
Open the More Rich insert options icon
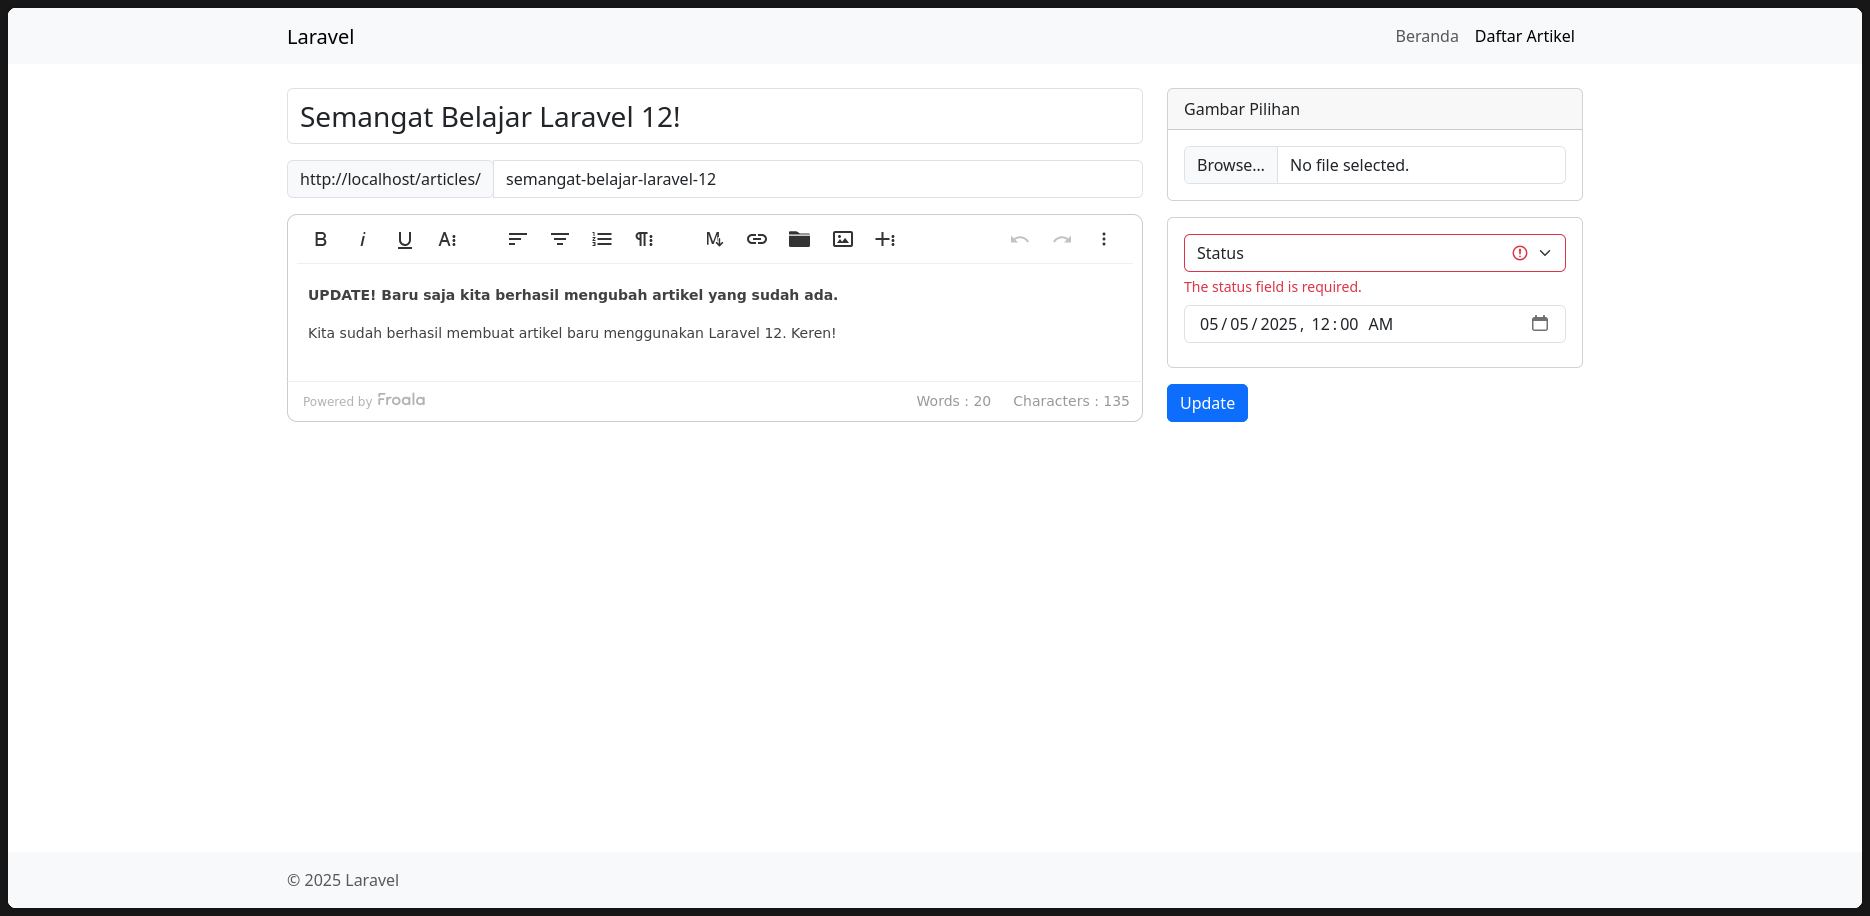(x=885, y=239)
